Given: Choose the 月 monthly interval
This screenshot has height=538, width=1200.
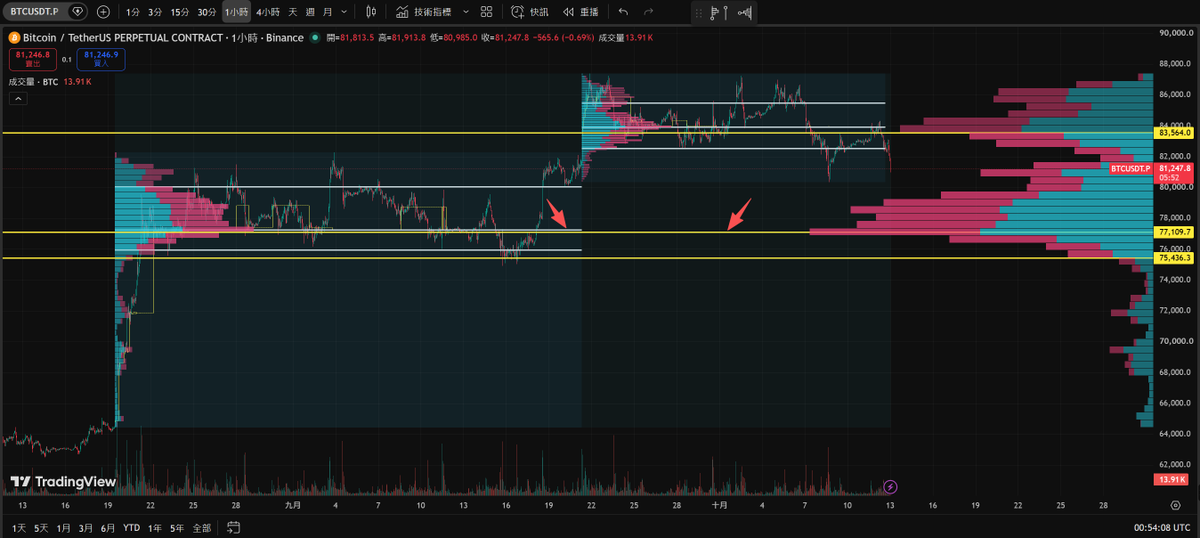Looking at the screenshot, I should click(327, 12).
